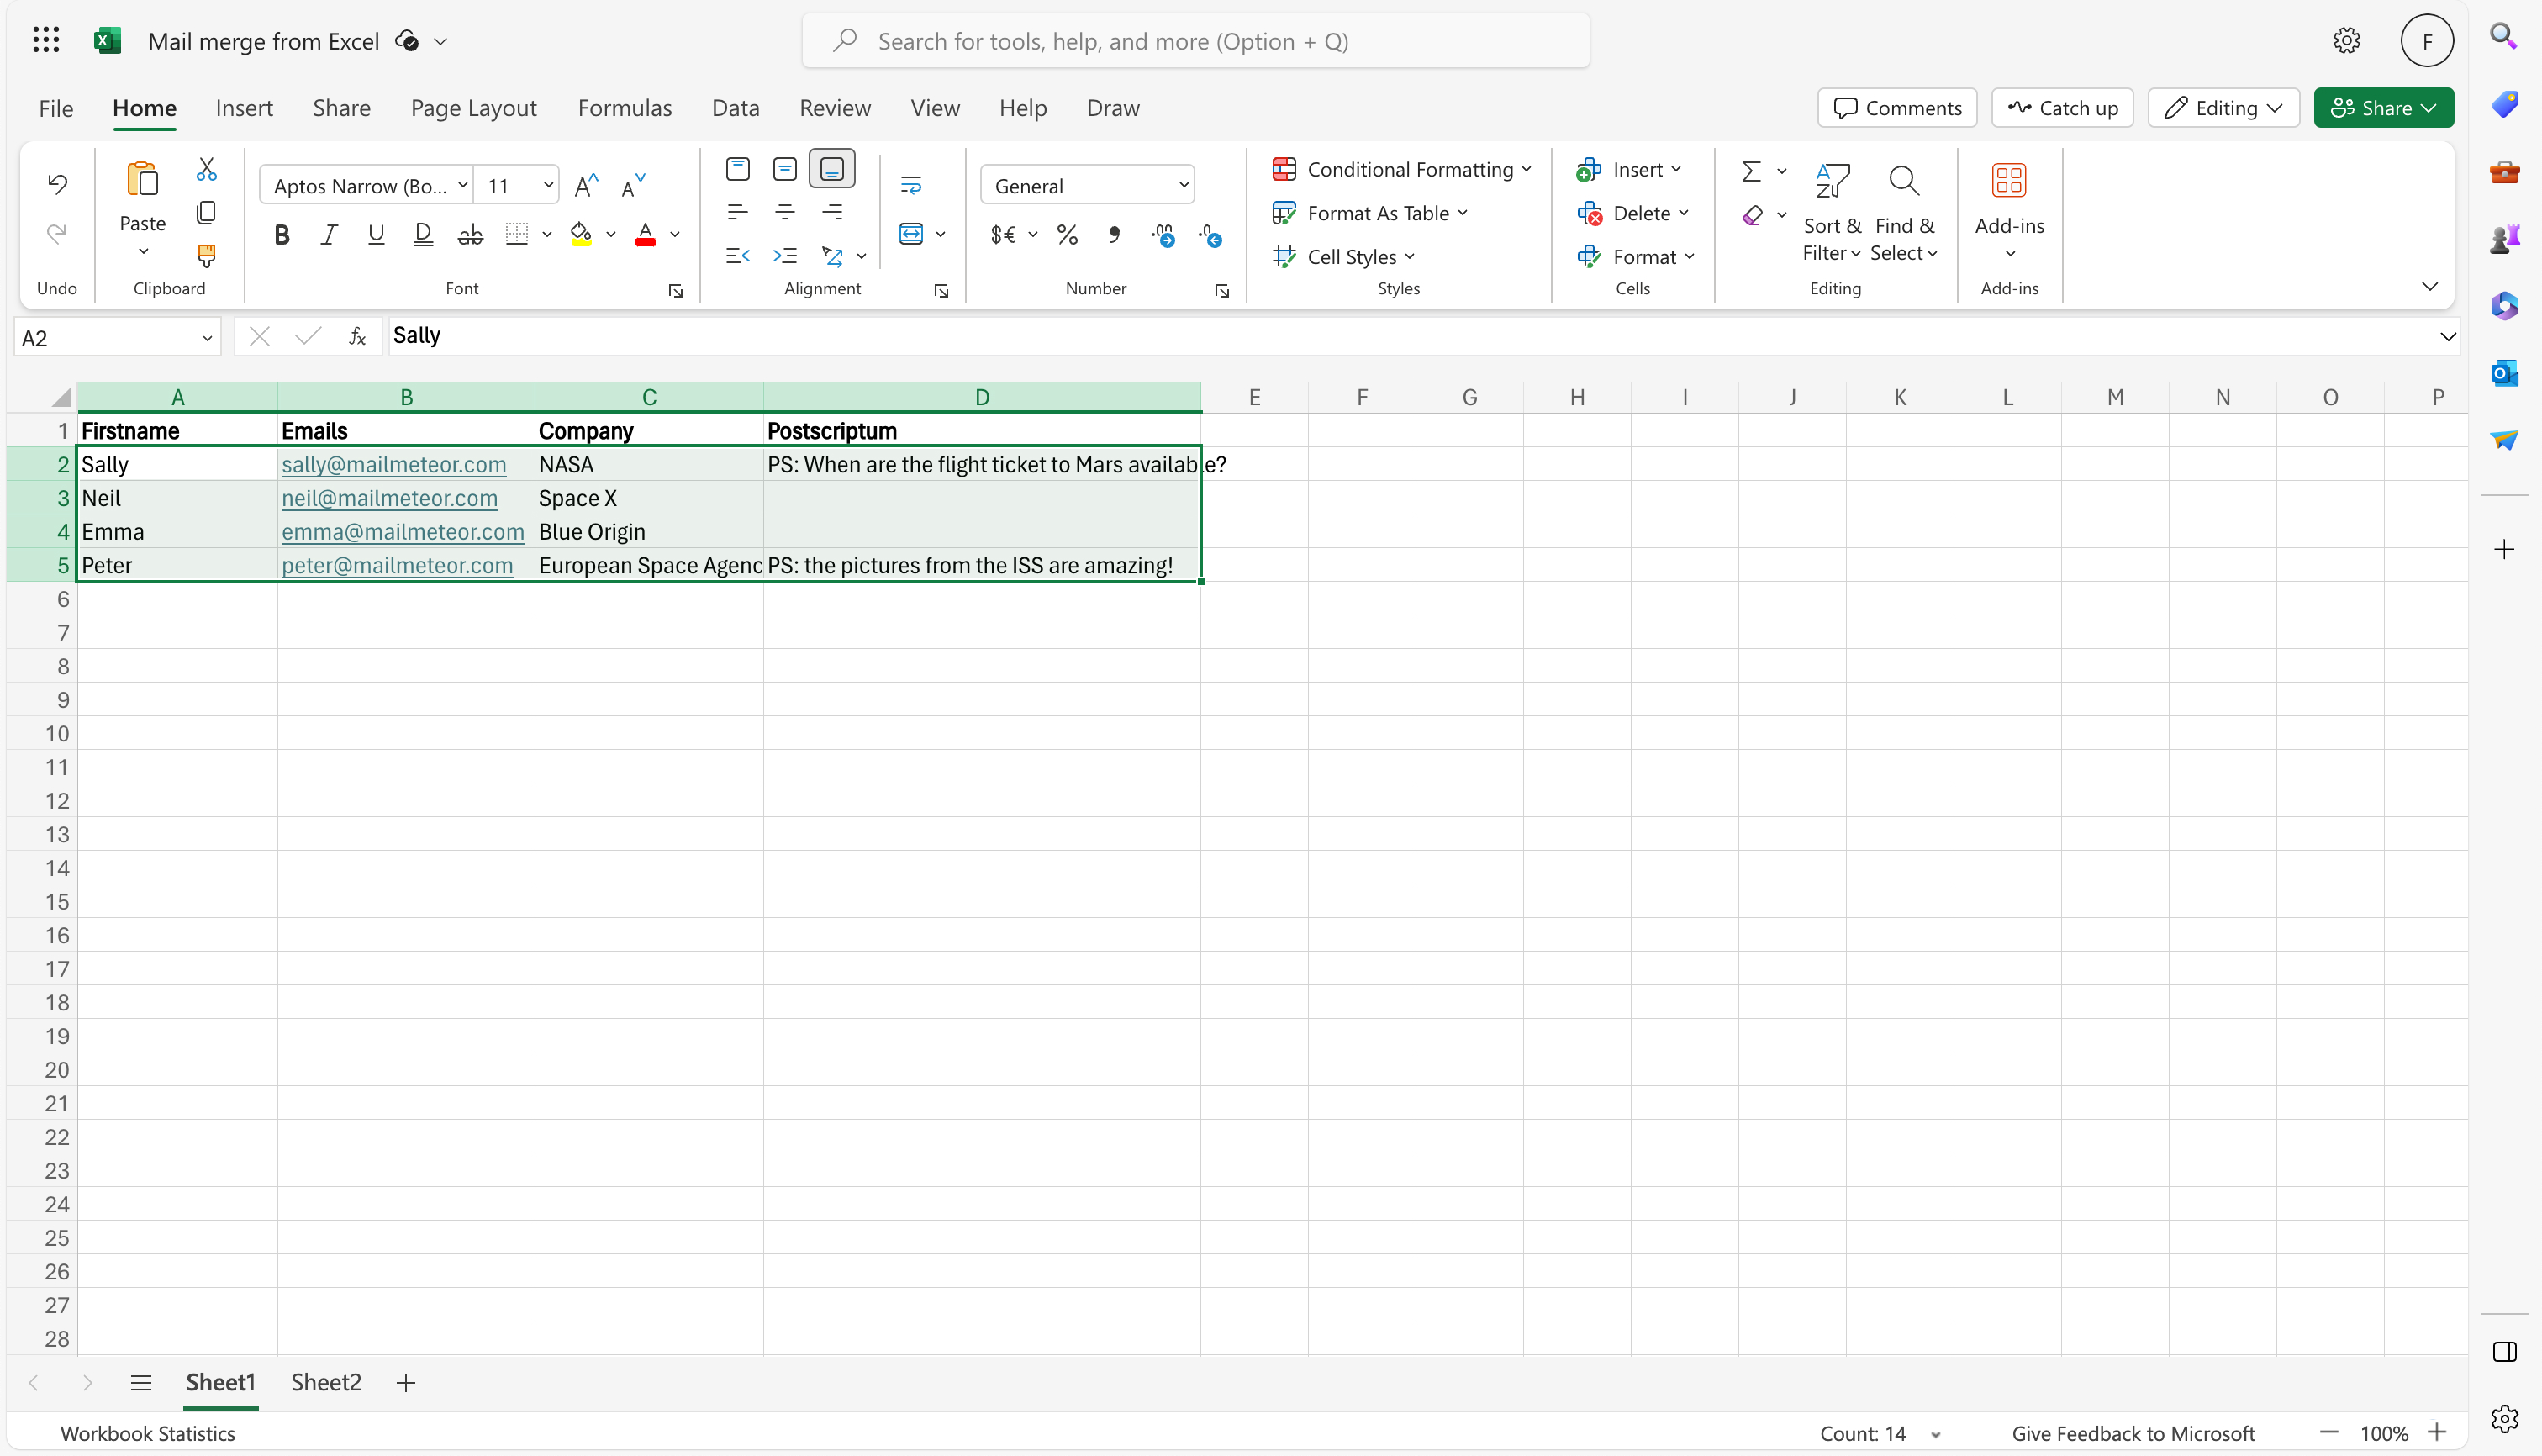
Task: Apply double underline formatting
Action: [x=423, y=235]
